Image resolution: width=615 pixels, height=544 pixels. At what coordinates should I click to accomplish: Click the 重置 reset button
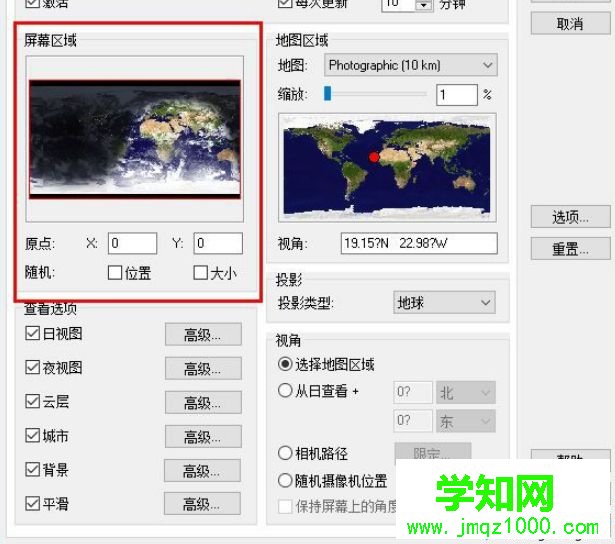pos(570,249)
